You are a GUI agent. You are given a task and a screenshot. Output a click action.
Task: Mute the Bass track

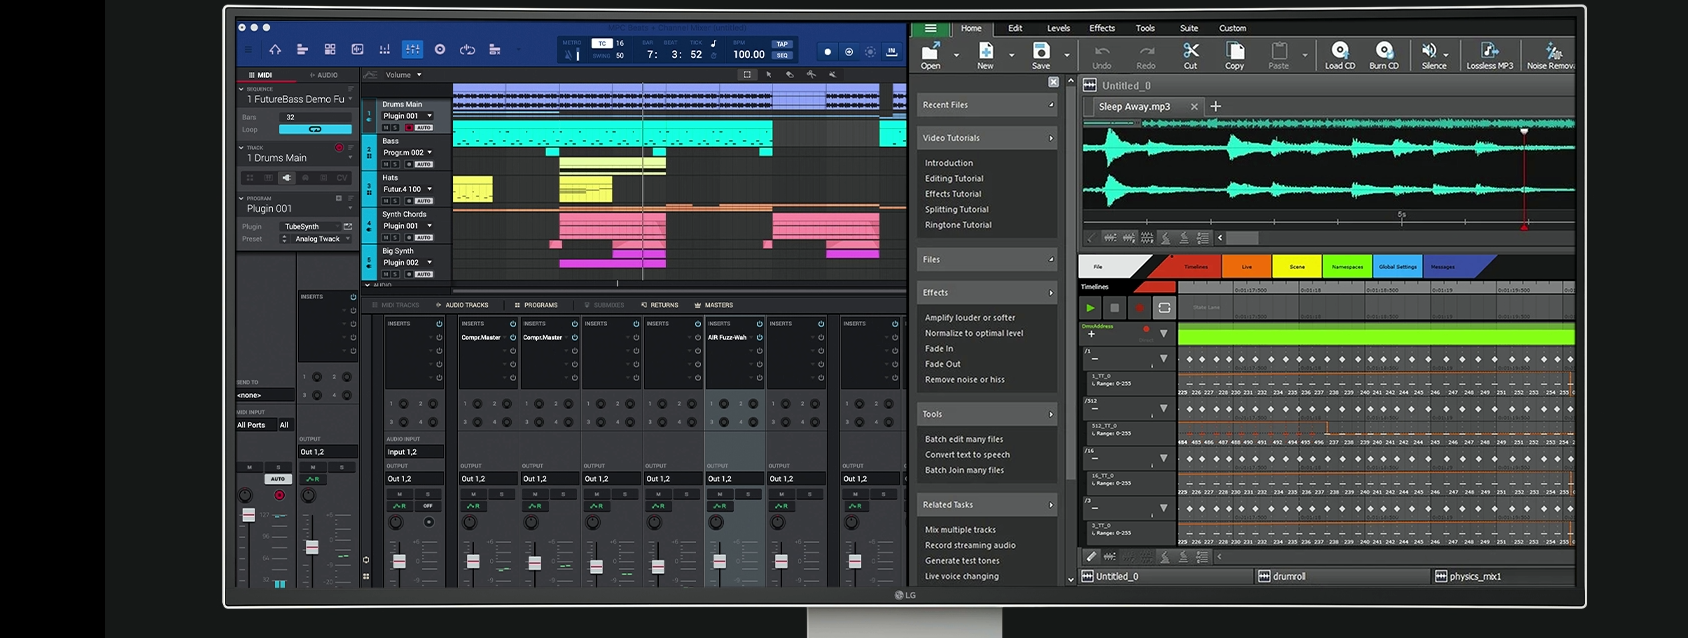pyautogui.click(x=386, y=164)
